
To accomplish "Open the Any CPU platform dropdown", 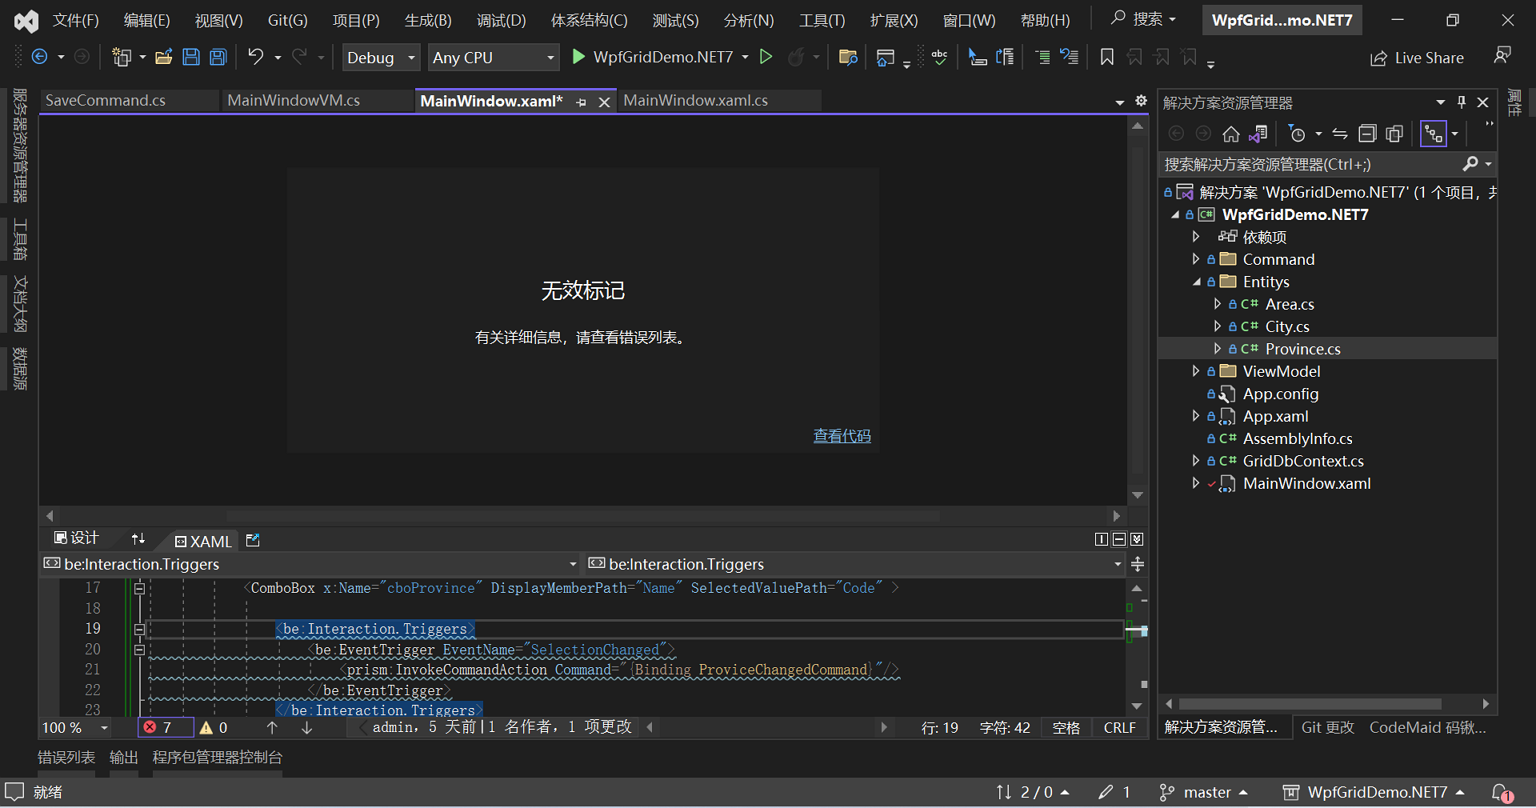I will coord(493,57).
